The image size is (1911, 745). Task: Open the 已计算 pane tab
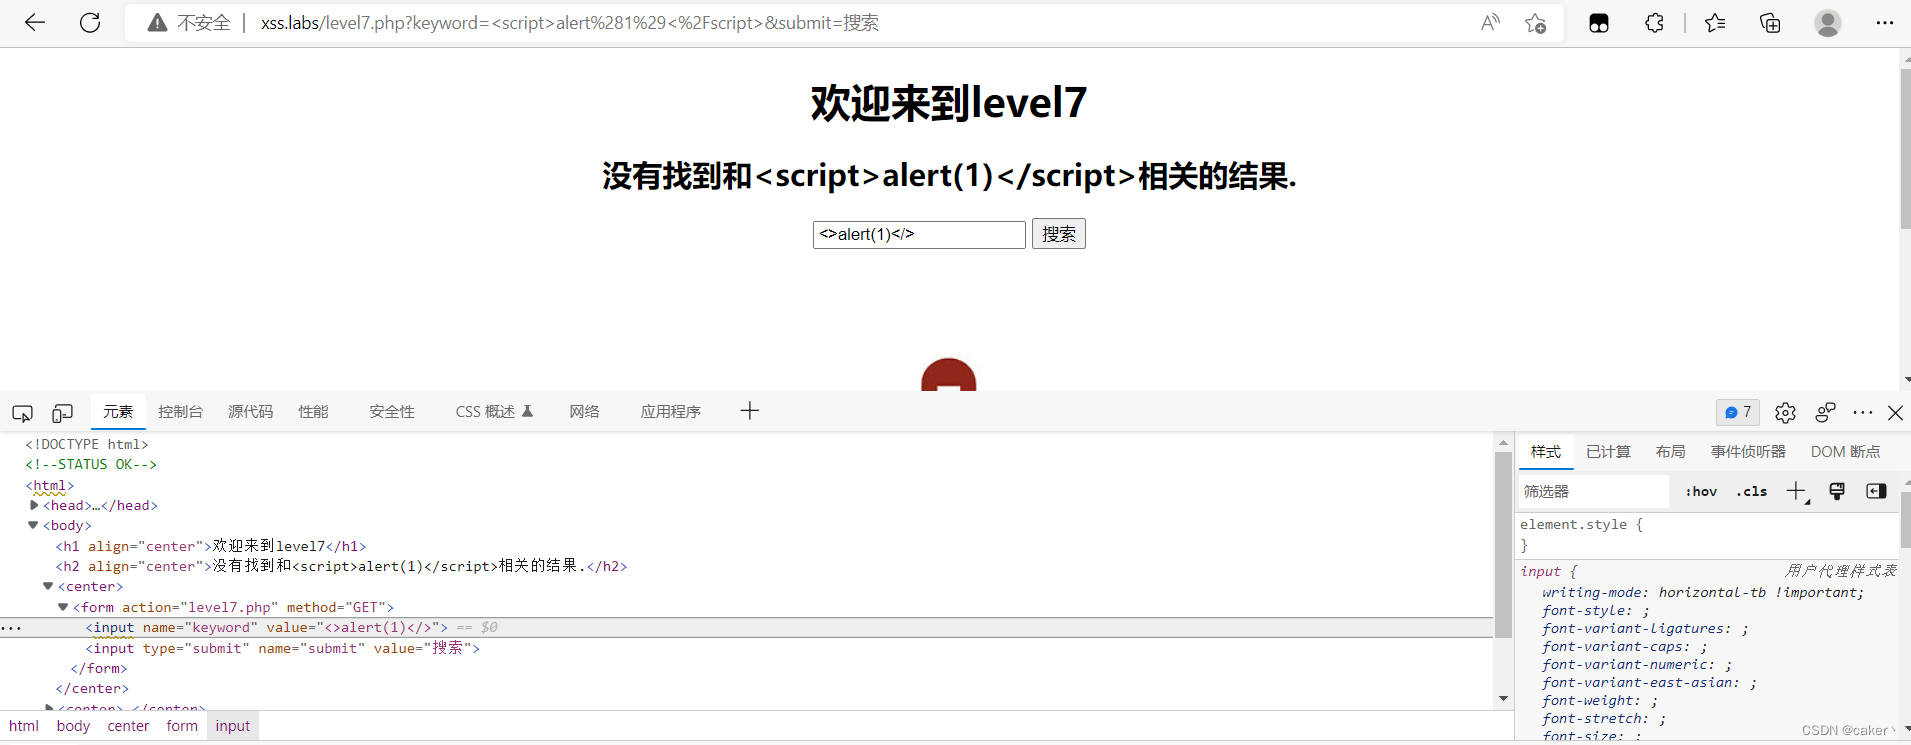[x=1608, y=452]
